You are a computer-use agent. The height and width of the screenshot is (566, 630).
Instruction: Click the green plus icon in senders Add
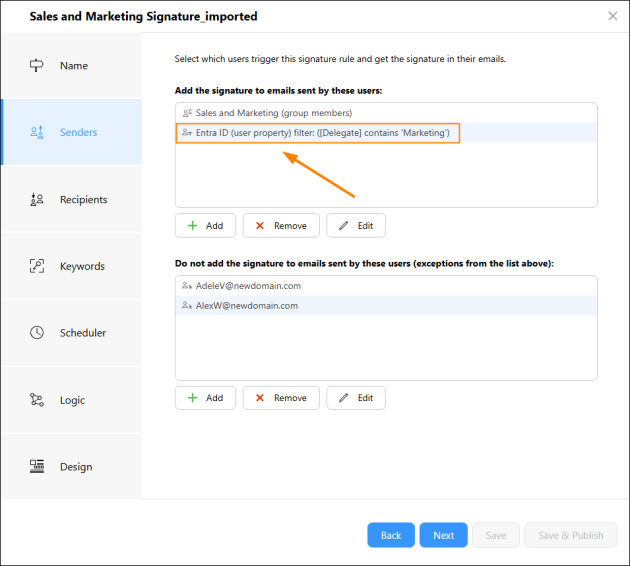pyautogui.click(x=192, y=226)
